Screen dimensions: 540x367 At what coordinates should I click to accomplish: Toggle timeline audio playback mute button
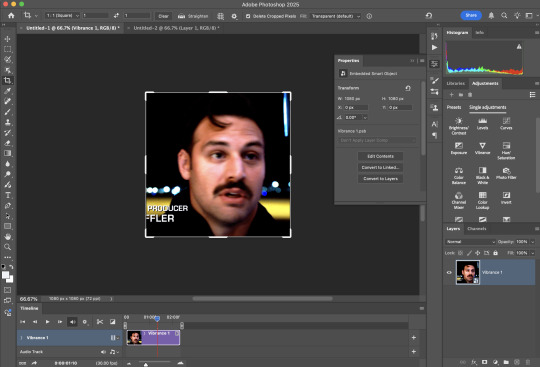[x=72, y=322]
